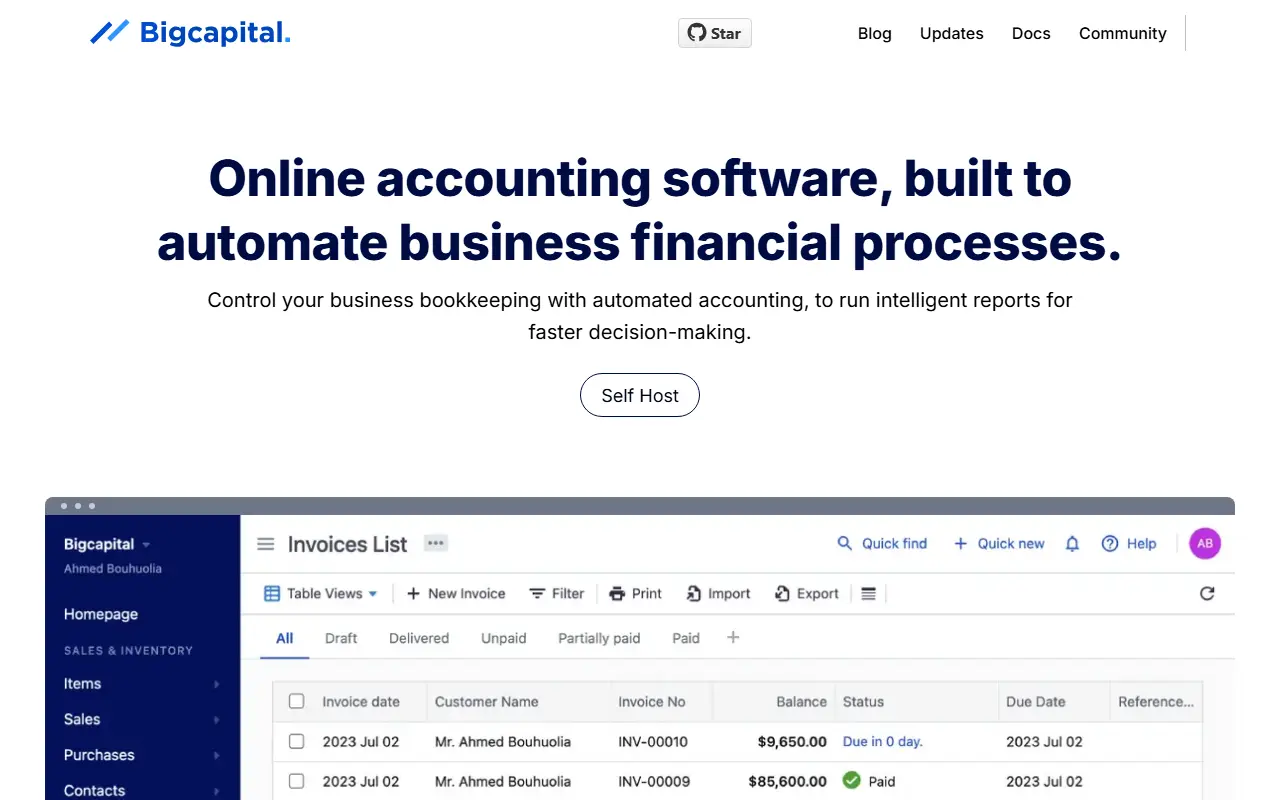Open the Blog page
The image size is (1280, 800).
[875, 33]
